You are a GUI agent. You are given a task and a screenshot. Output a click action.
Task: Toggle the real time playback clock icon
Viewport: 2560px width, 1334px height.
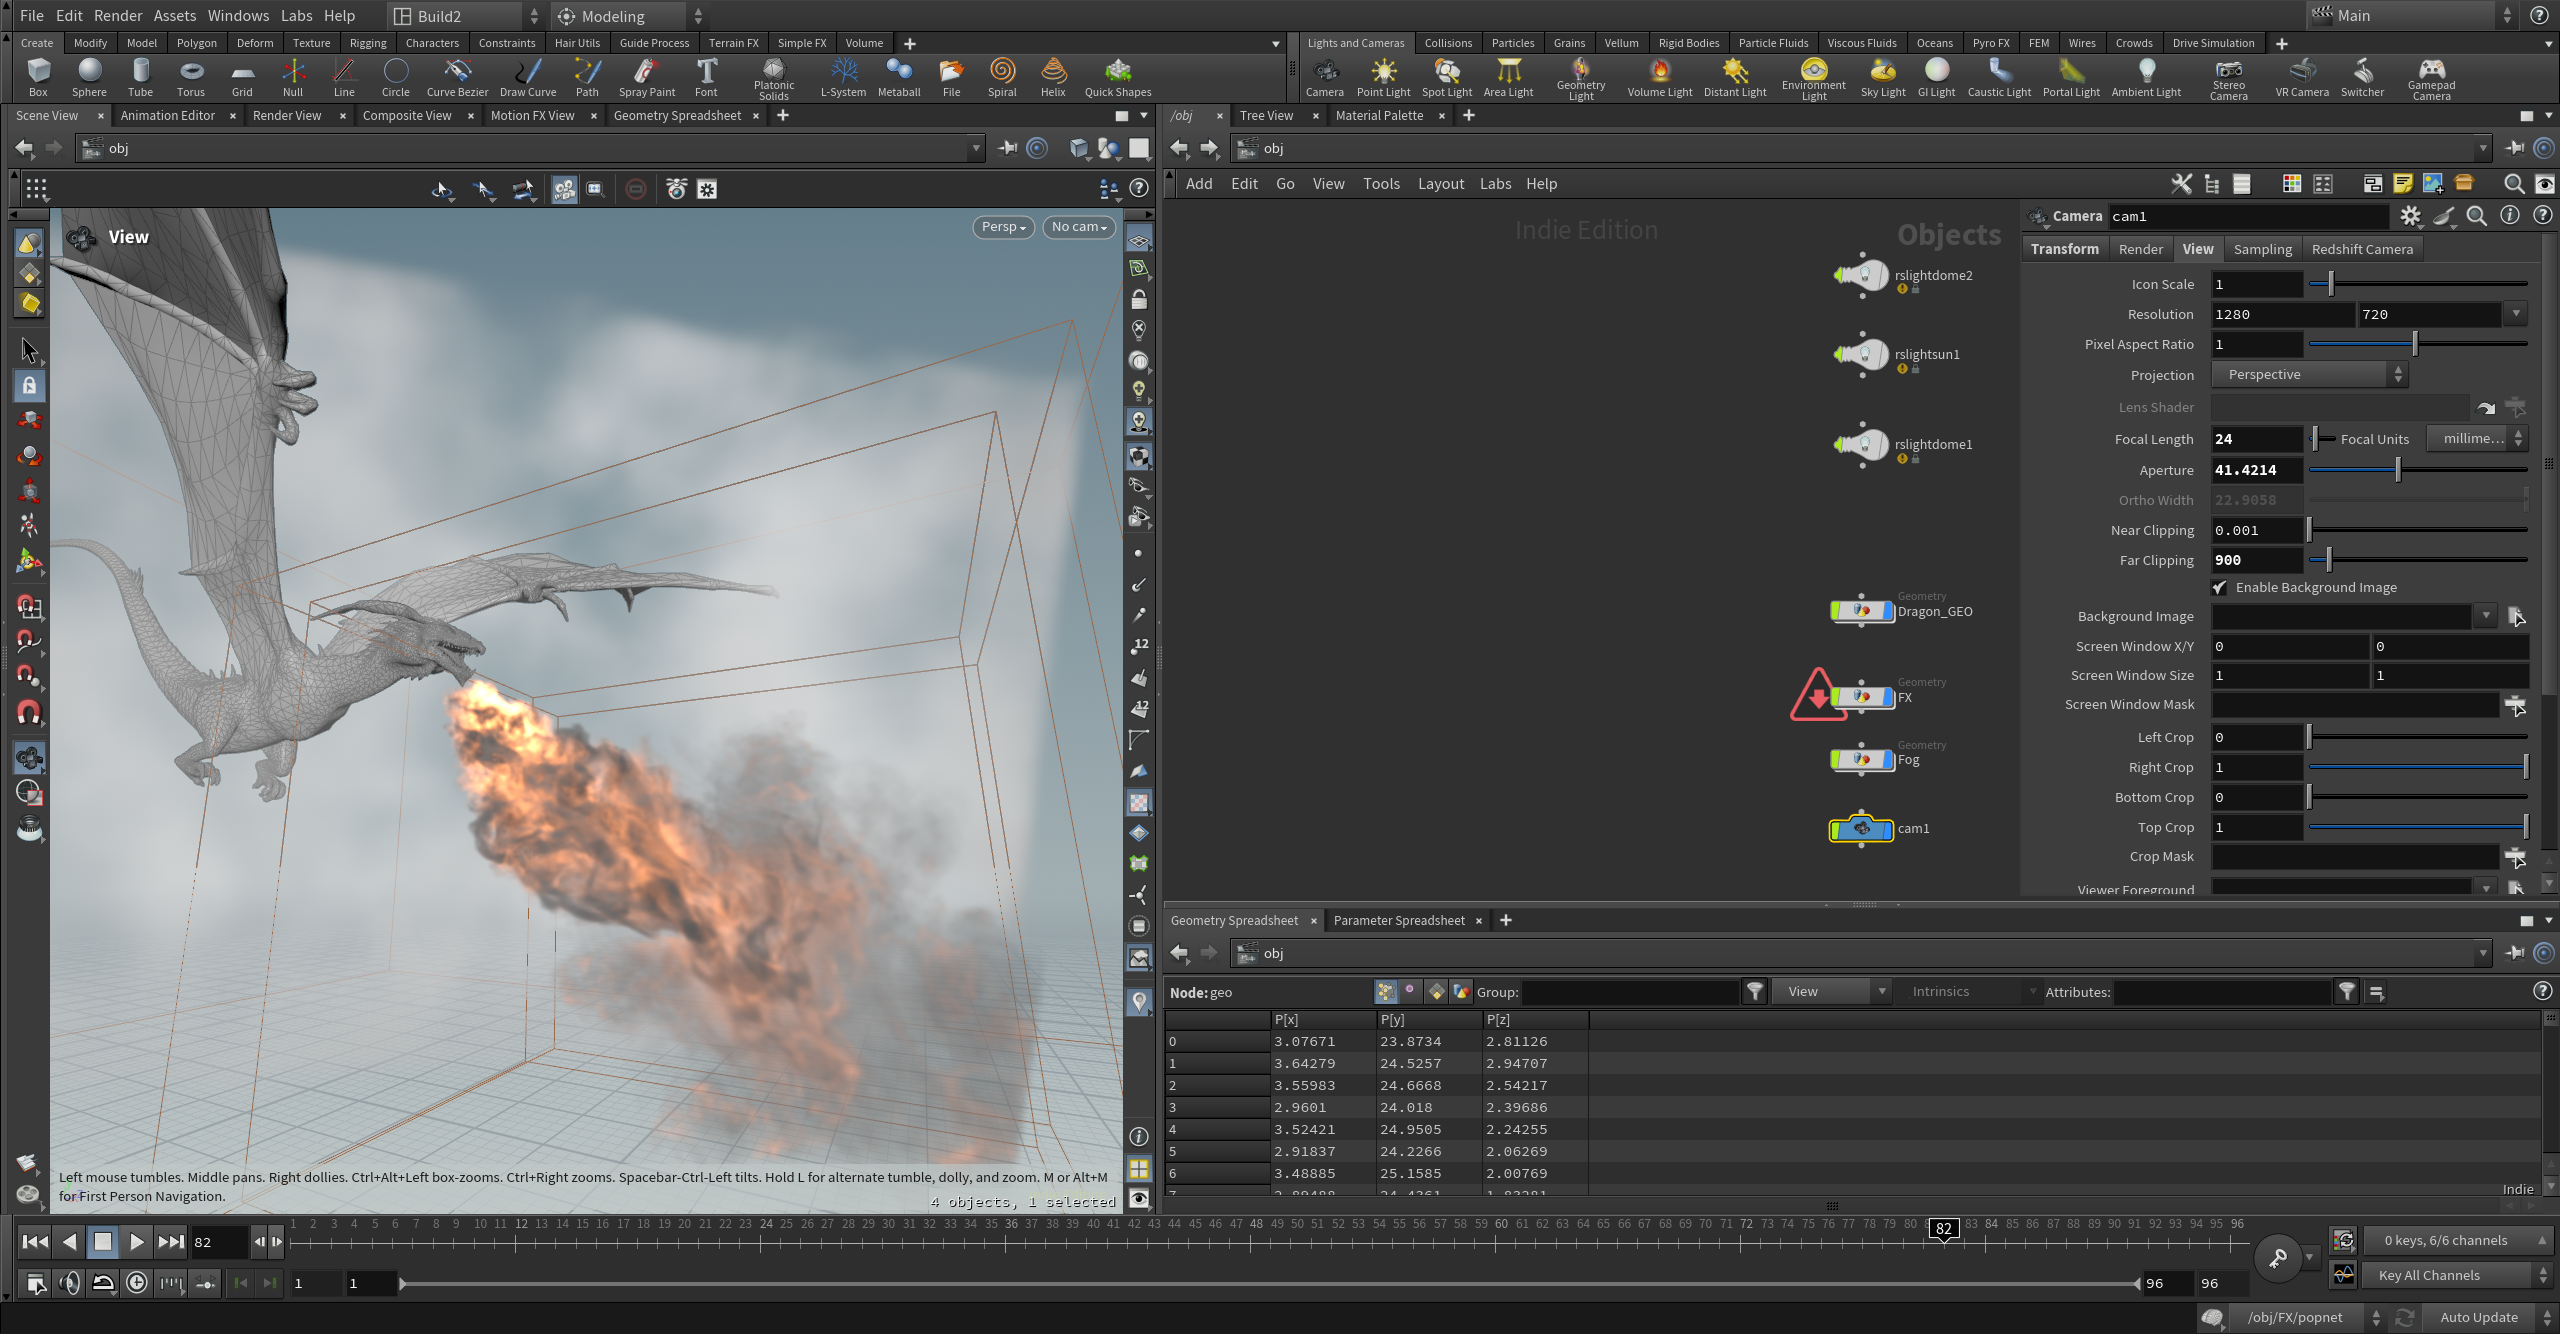[x=137, y=1283]
